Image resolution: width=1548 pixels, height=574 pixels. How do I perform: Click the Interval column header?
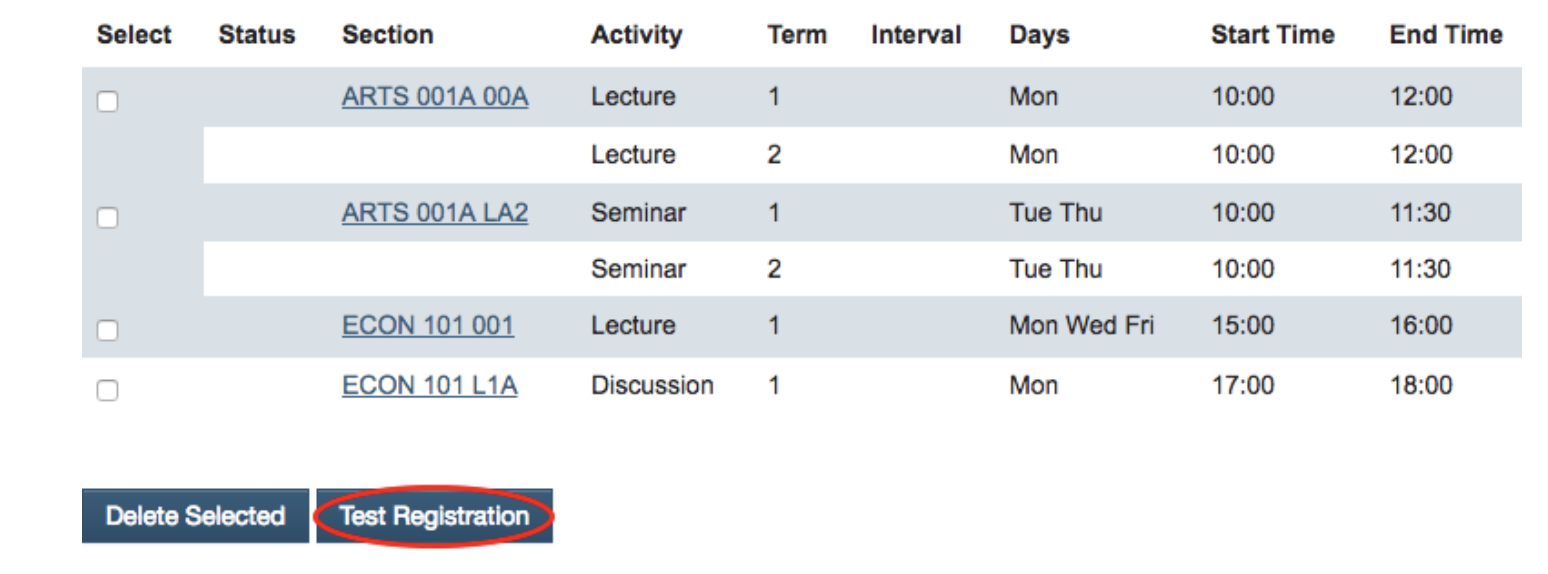coord(916,35)
